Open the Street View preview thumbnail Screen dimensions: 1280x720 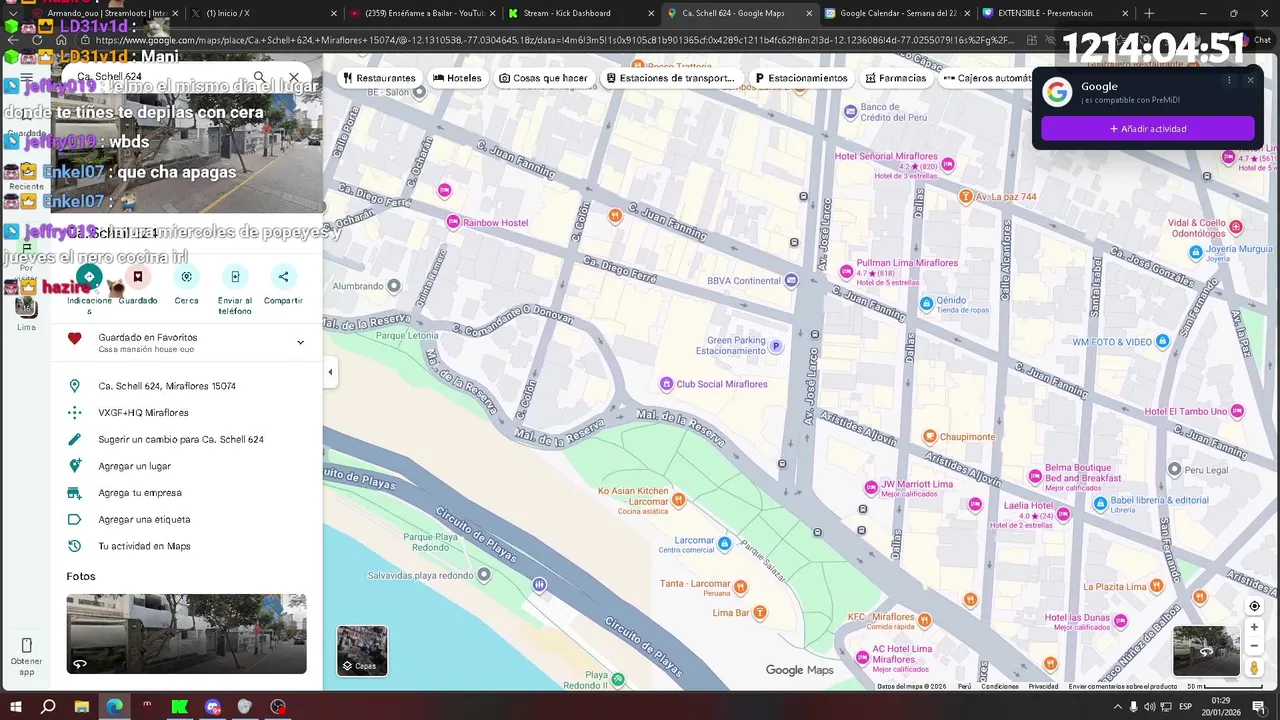pyautogui.click(x=1206, y=651)
